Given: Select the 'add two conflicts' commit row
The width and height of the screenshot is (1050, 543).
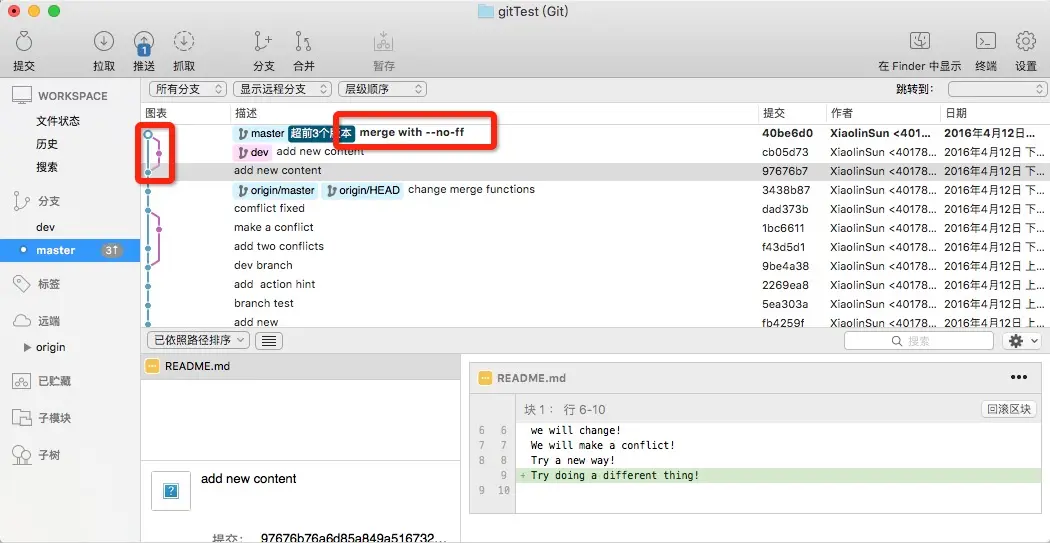Looking at the screenshot, I should click(x=595, y=246).
